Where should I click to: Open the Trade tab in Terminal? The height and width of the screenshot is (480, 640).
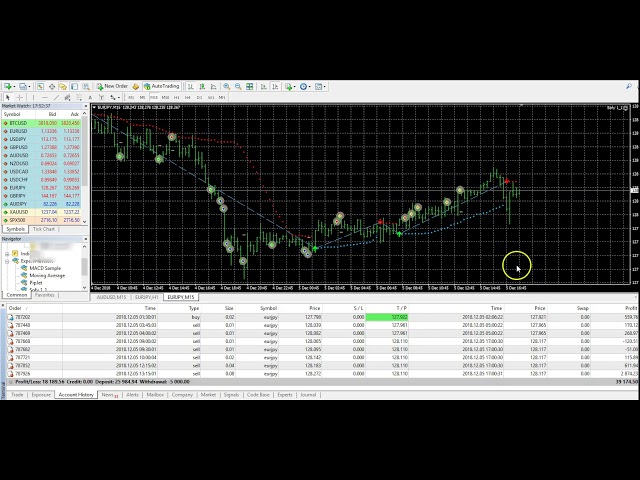[x=17, y=394]
